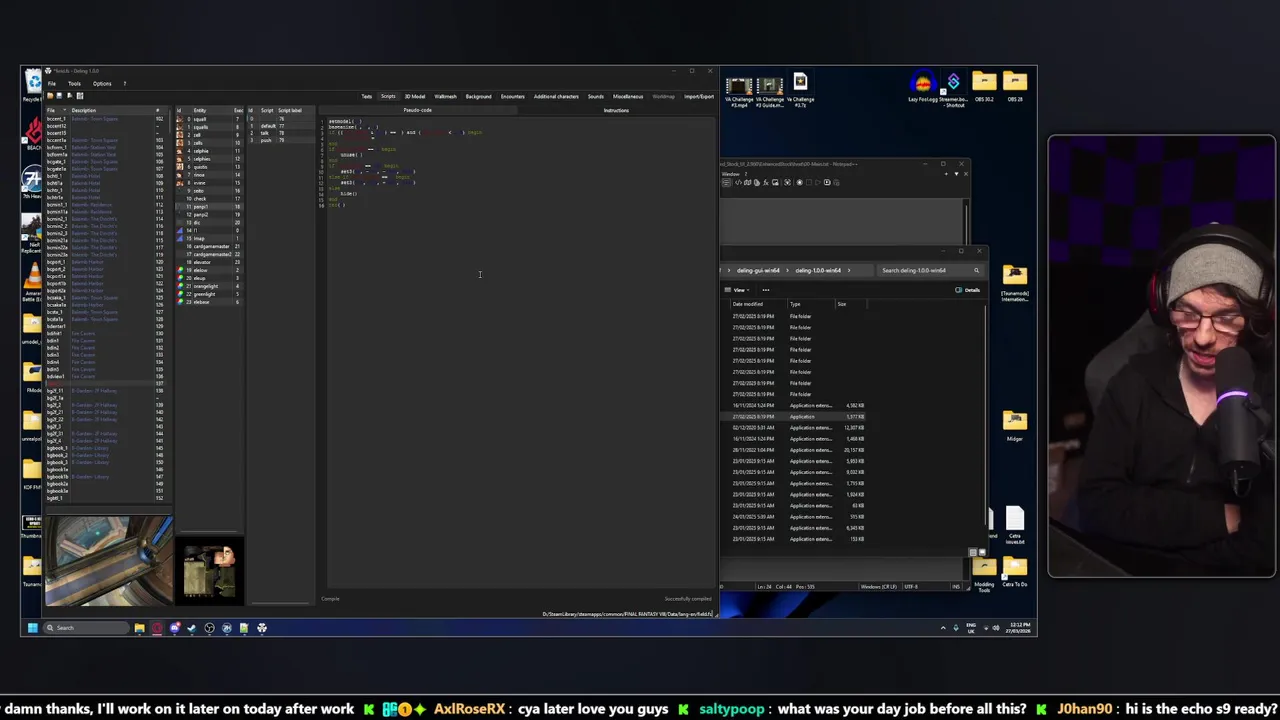1280x720 pixels.
Task: Select the rinoa entity row
Action: click(x=209, y=175)
